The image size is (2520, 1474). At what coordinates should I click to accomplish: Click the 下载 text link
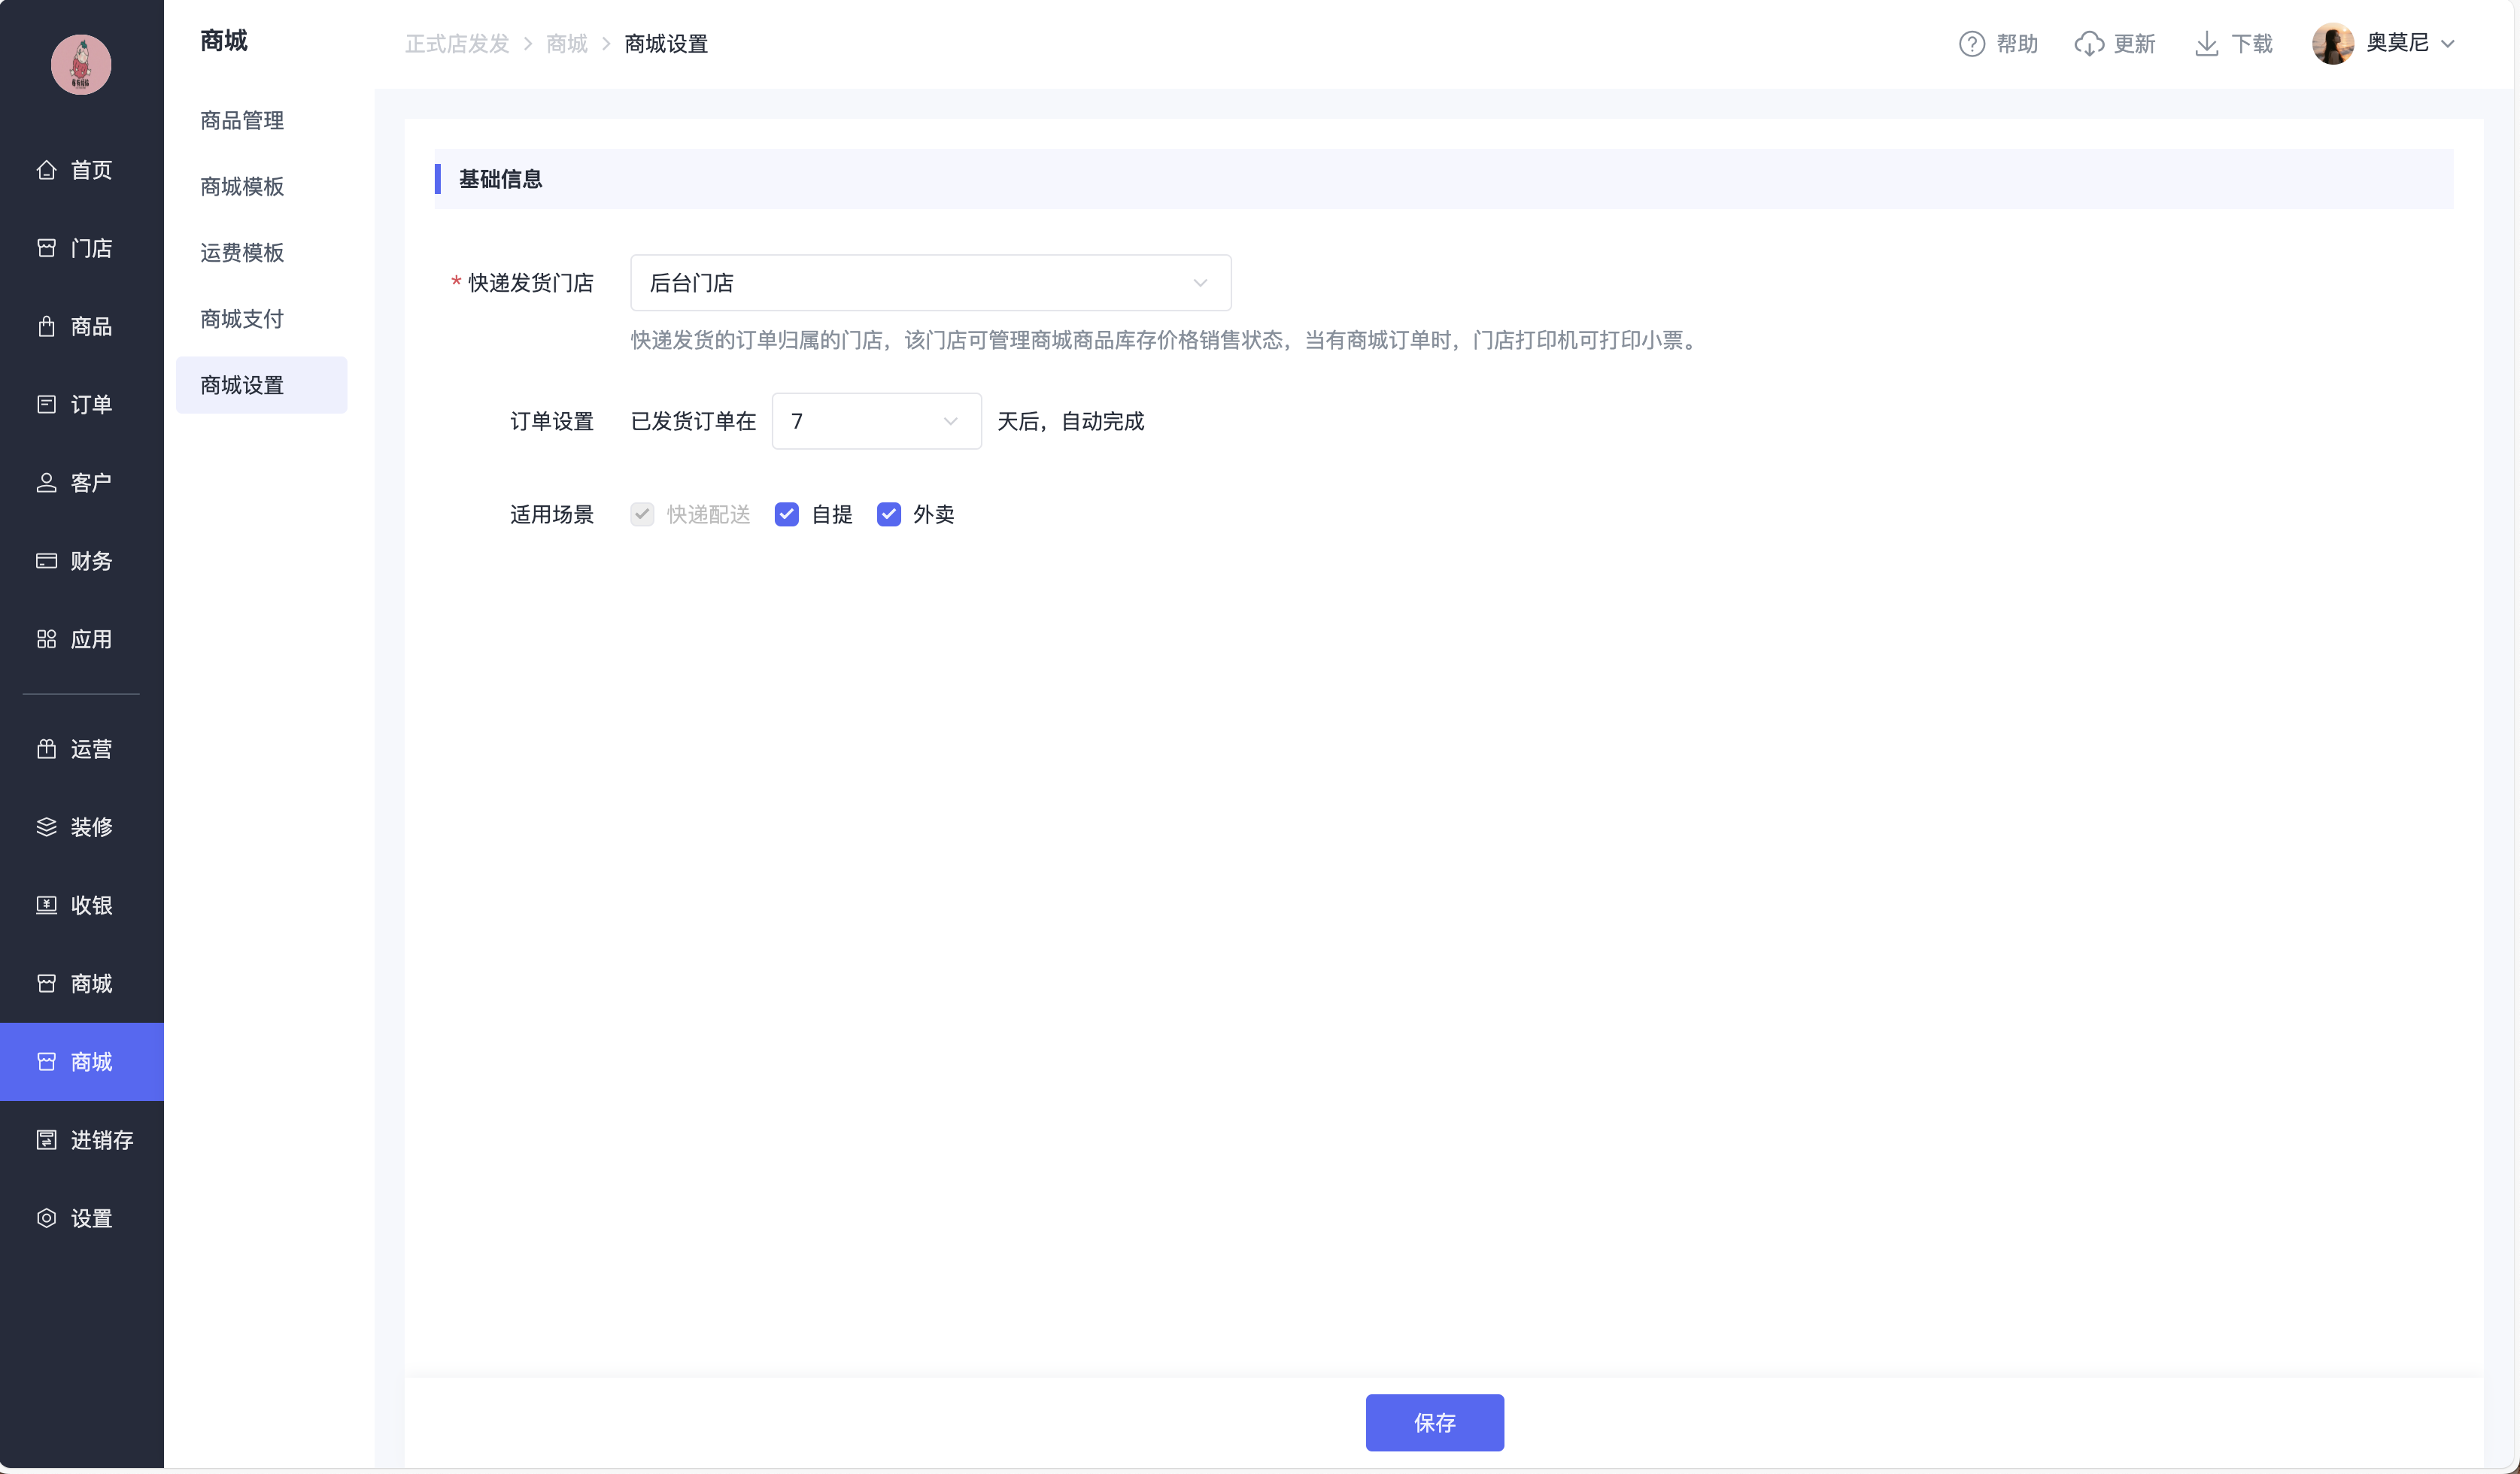pos(2252,44)
